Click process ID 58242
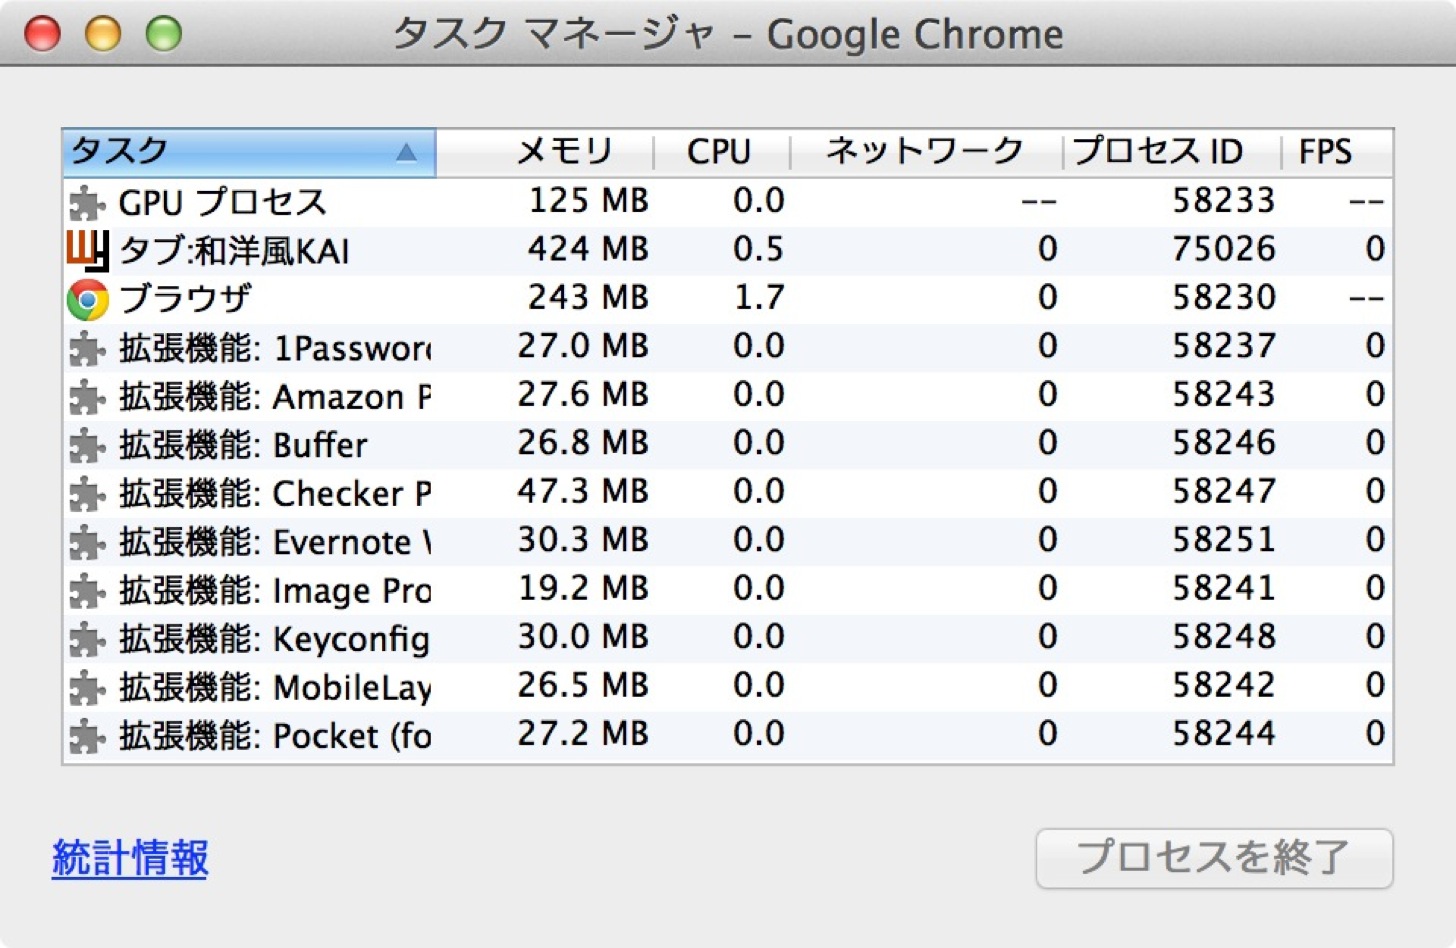The image size is (1456, 948). (x=1224, y=685)
